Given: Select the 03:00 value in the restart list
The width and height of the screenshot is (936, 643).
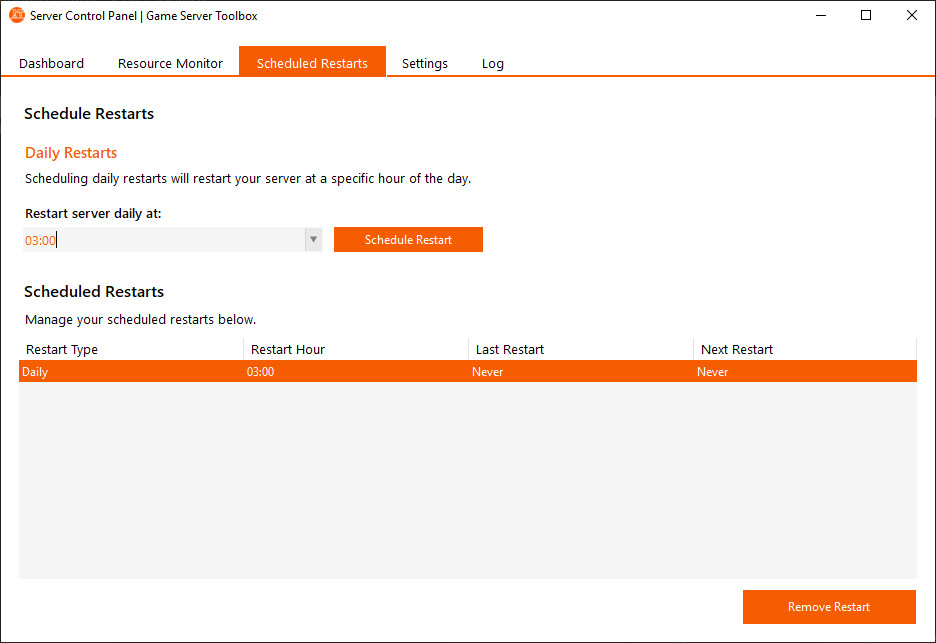Looking at the screenshot, I should point(261,371).
